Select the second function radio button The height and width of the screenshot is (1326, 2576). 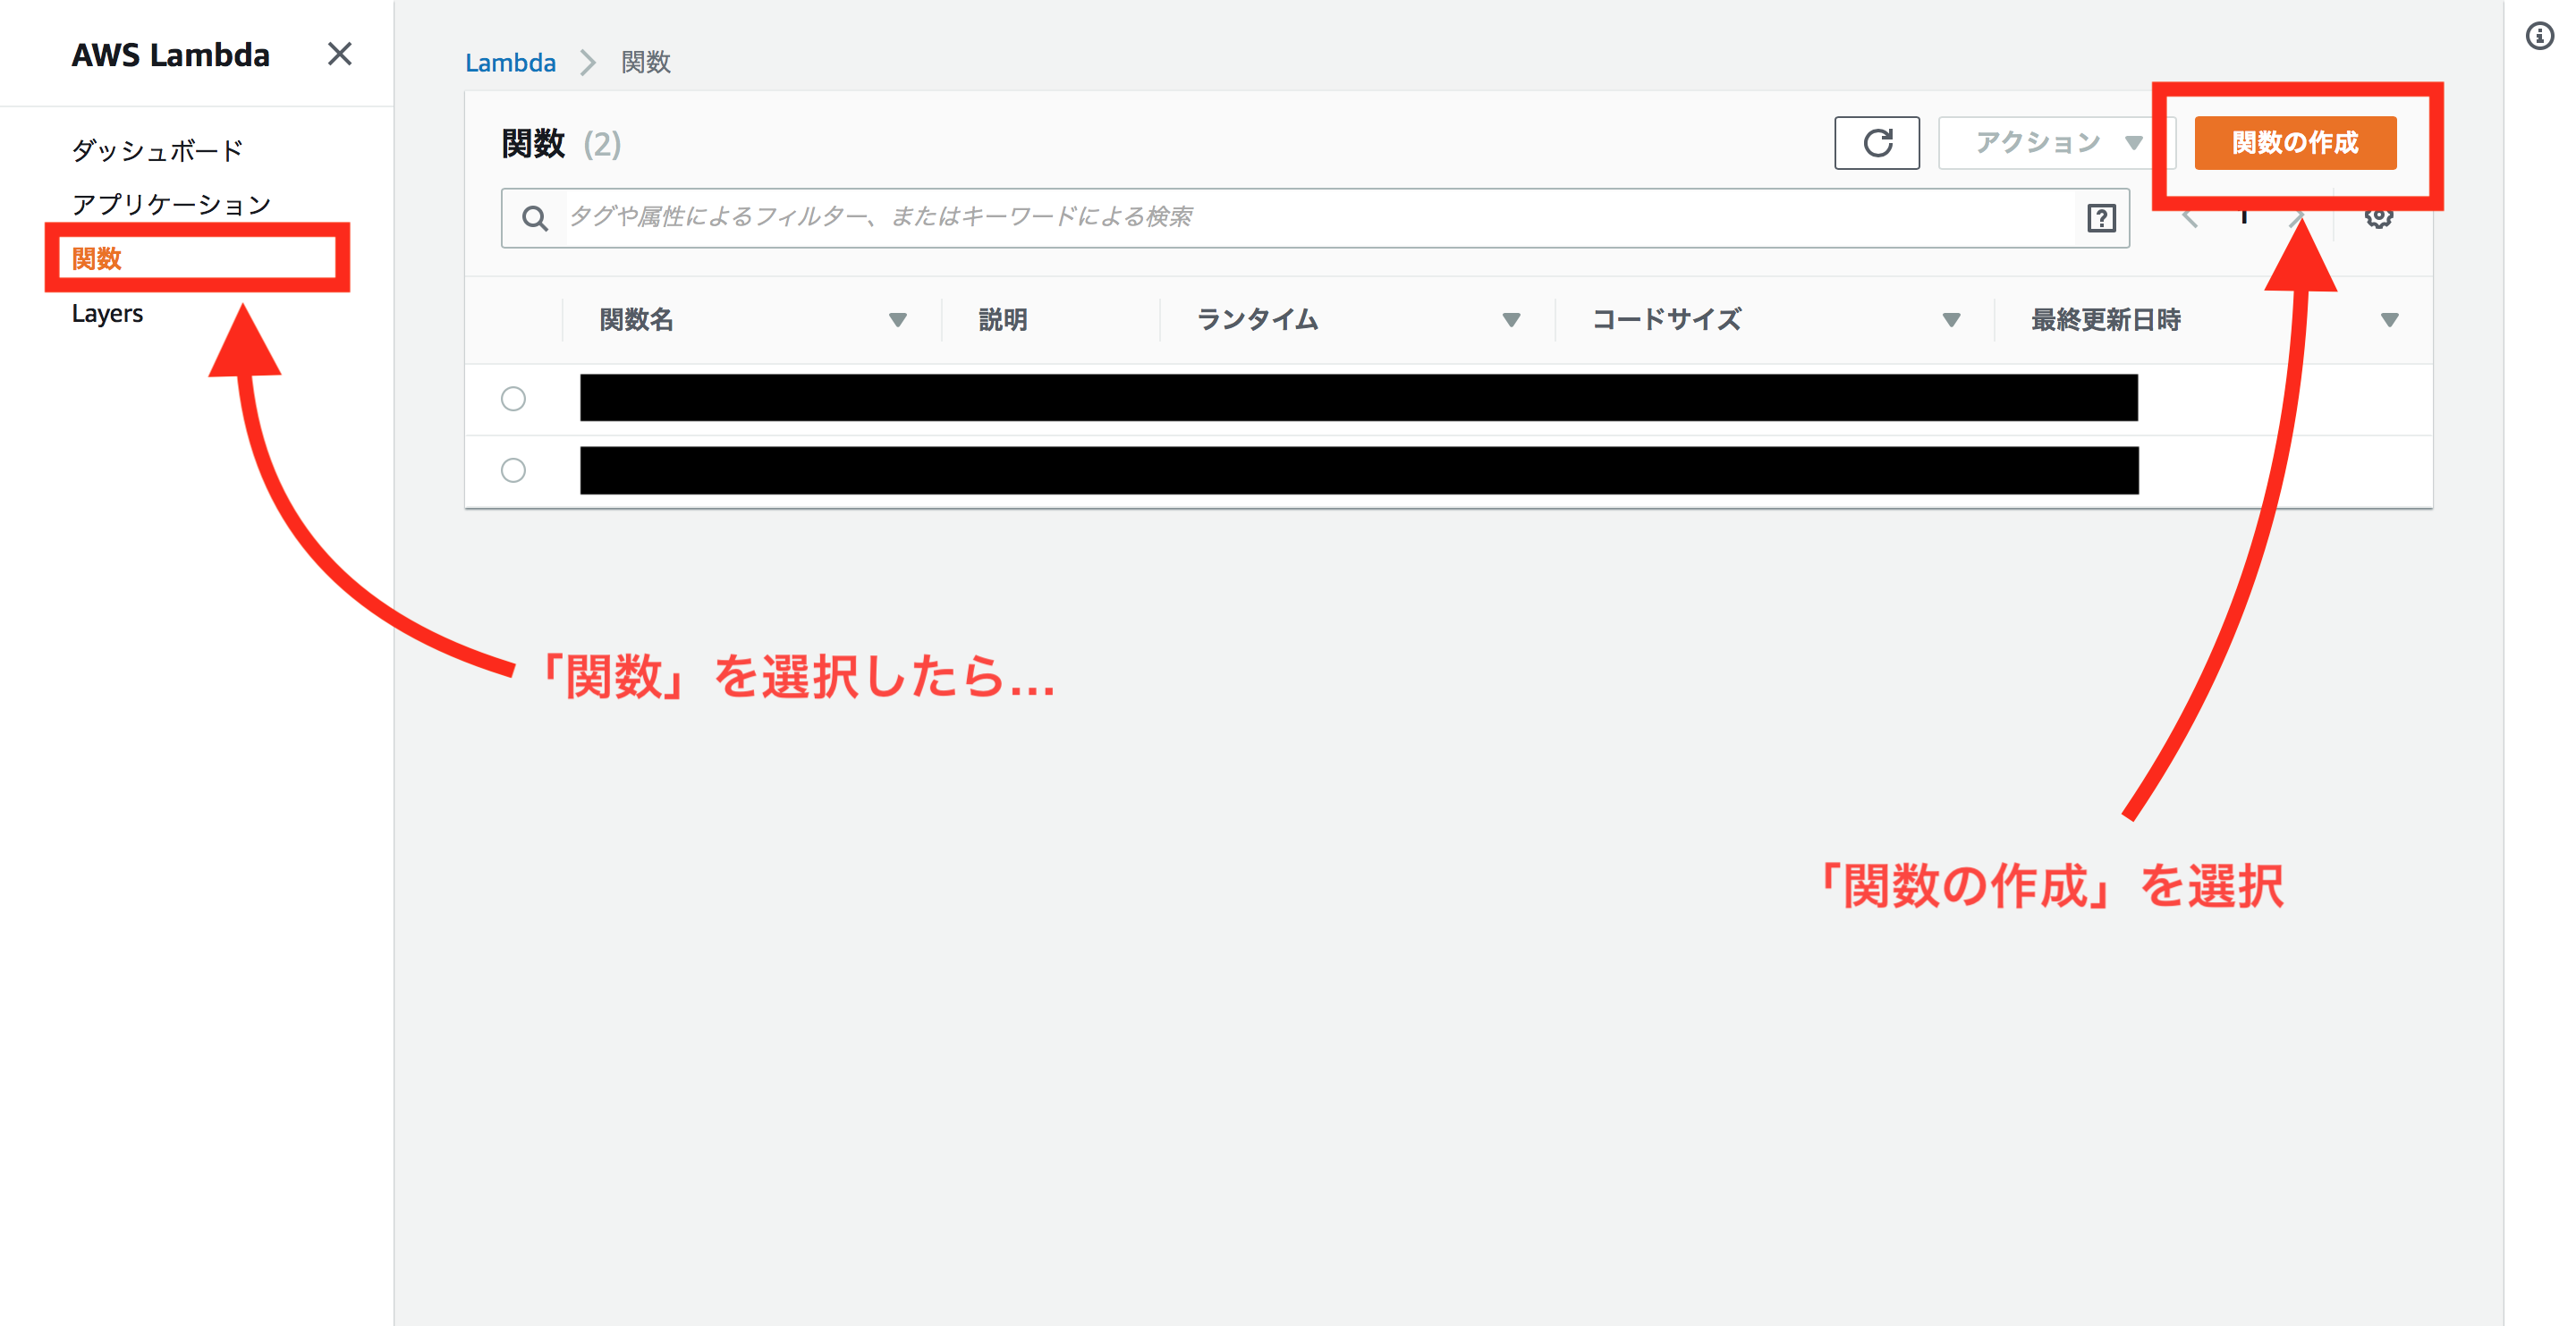(x=513, y=470)
